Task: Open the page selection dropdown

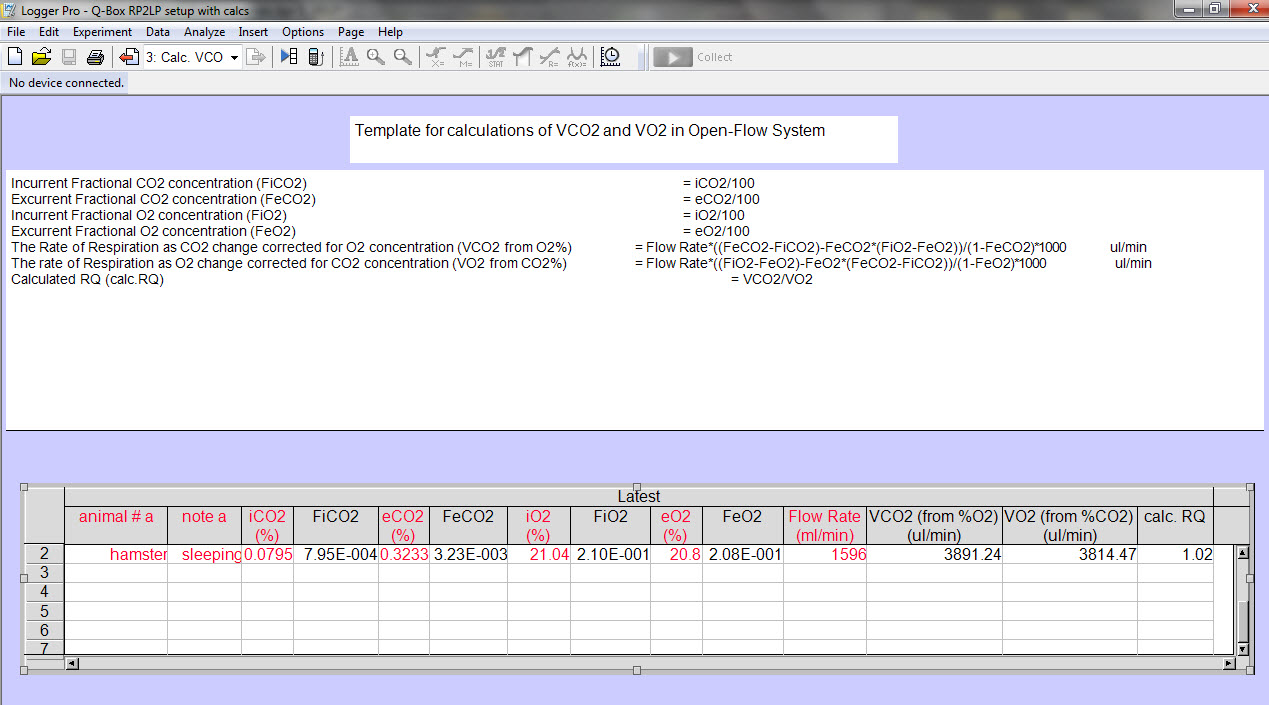Action: pos(233,57)
